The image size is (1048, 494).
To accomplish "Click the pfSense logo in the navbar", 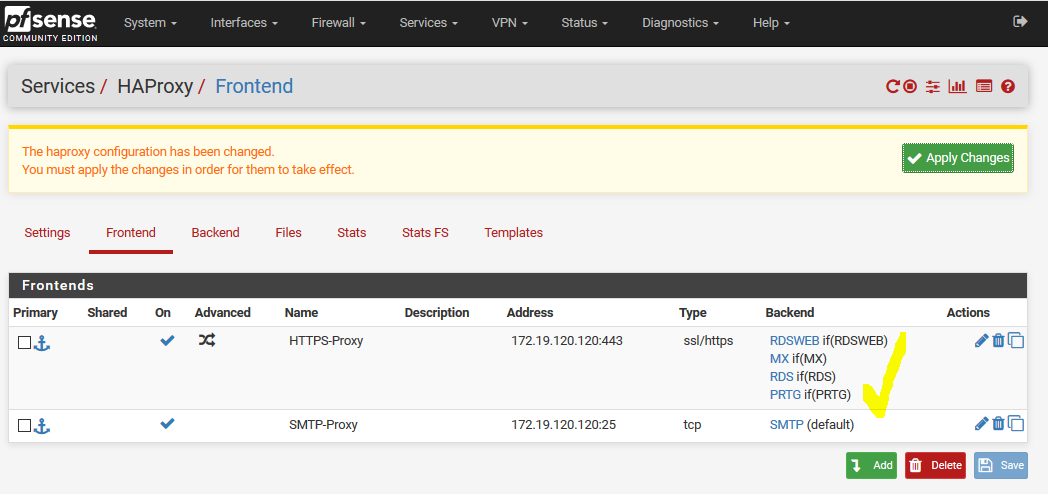I will 50,23.
